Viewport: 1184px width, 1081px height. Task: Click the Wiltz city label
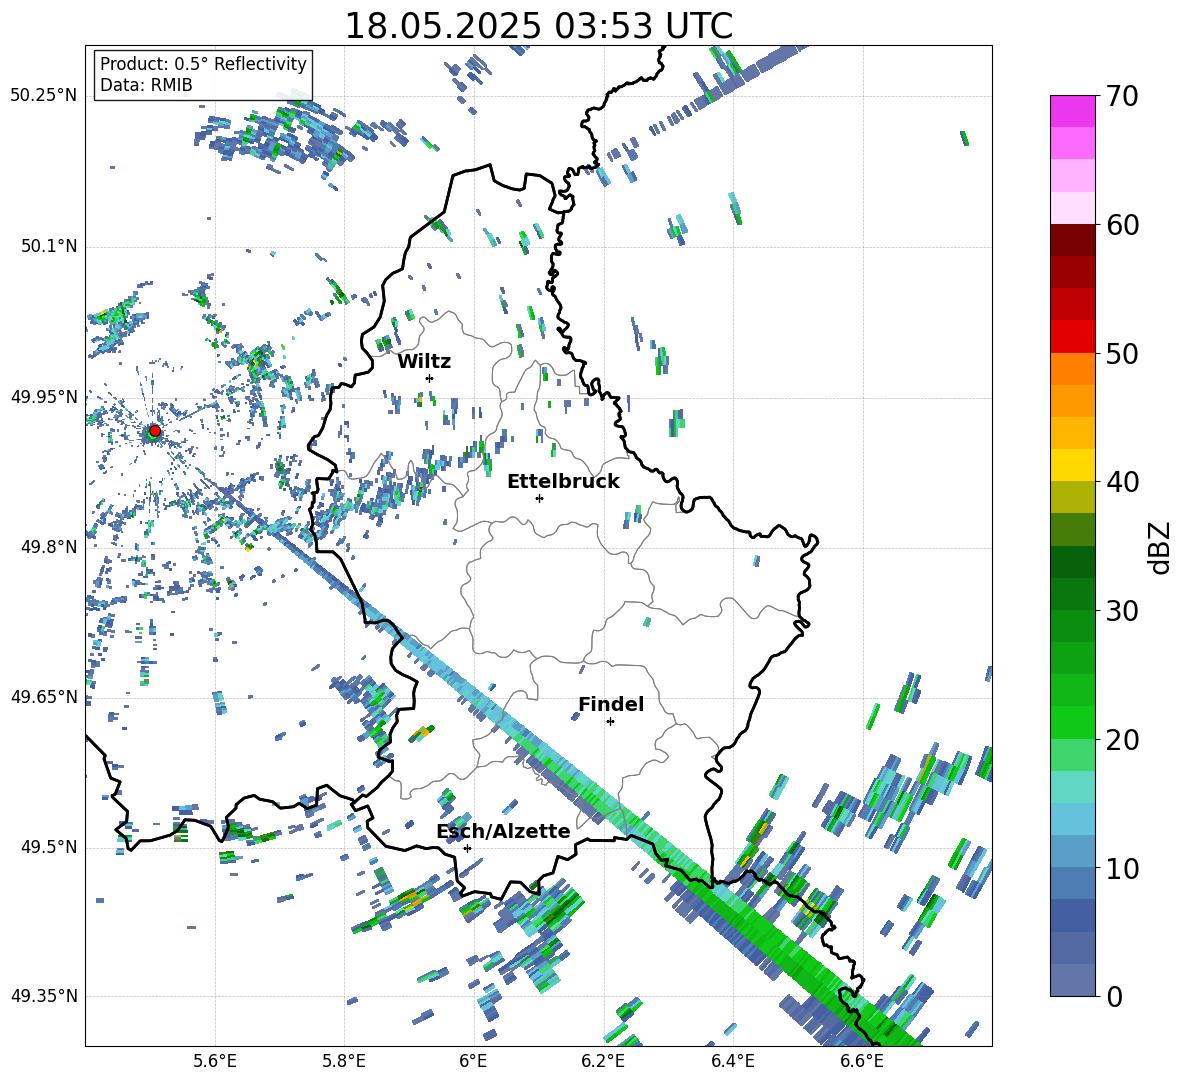424,362
